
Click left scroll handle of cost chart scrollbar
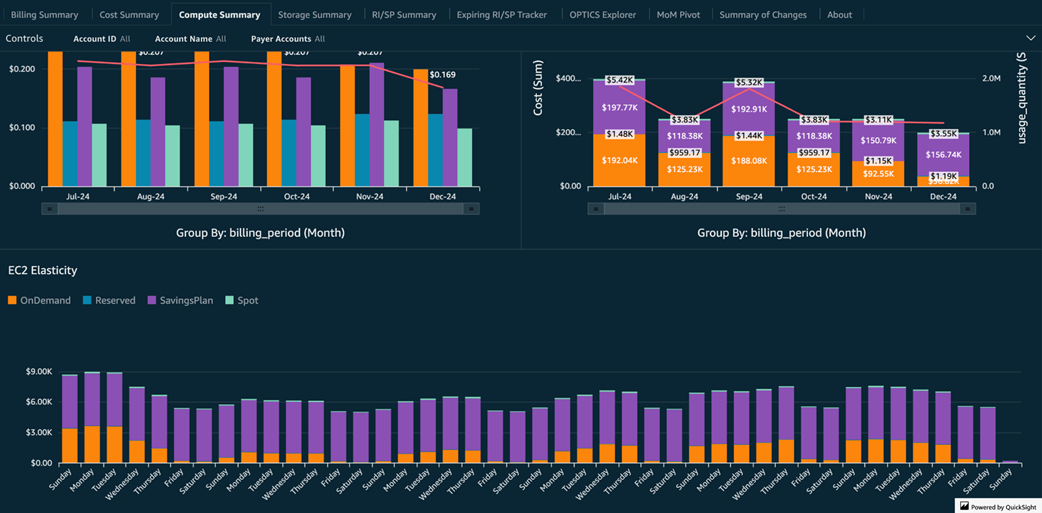595,209
